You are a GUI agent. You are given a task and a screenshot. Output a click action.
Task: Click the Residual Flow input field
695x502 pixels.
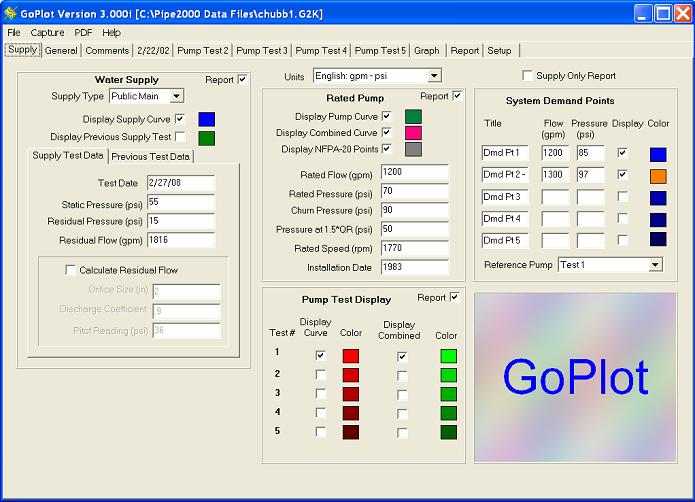[181, 240]
